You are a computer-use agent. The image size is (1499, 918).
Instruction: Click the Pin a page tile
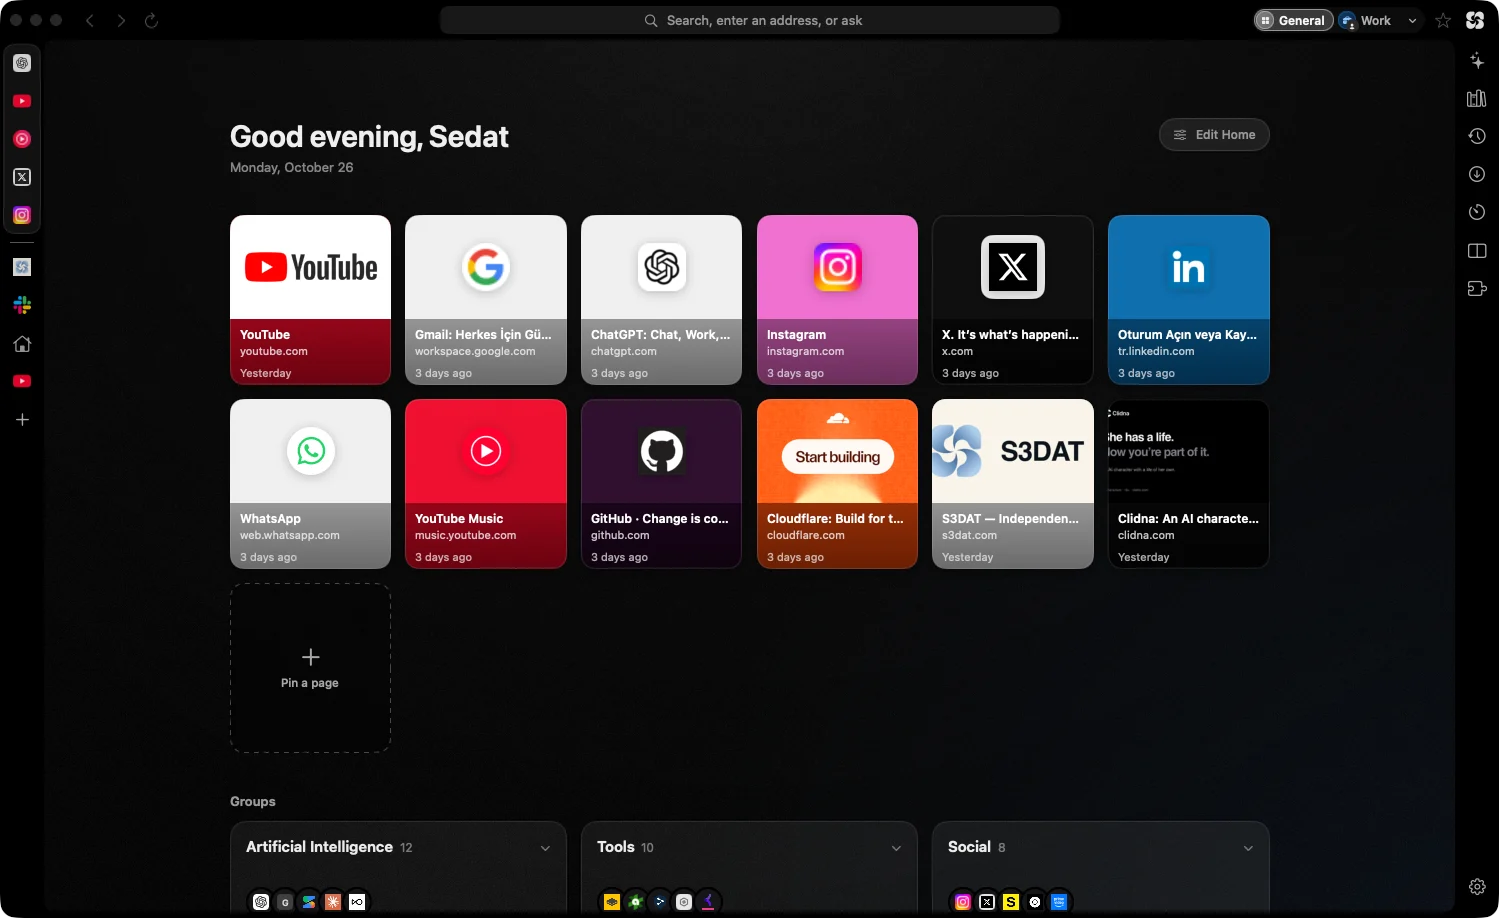click(310, 668)
